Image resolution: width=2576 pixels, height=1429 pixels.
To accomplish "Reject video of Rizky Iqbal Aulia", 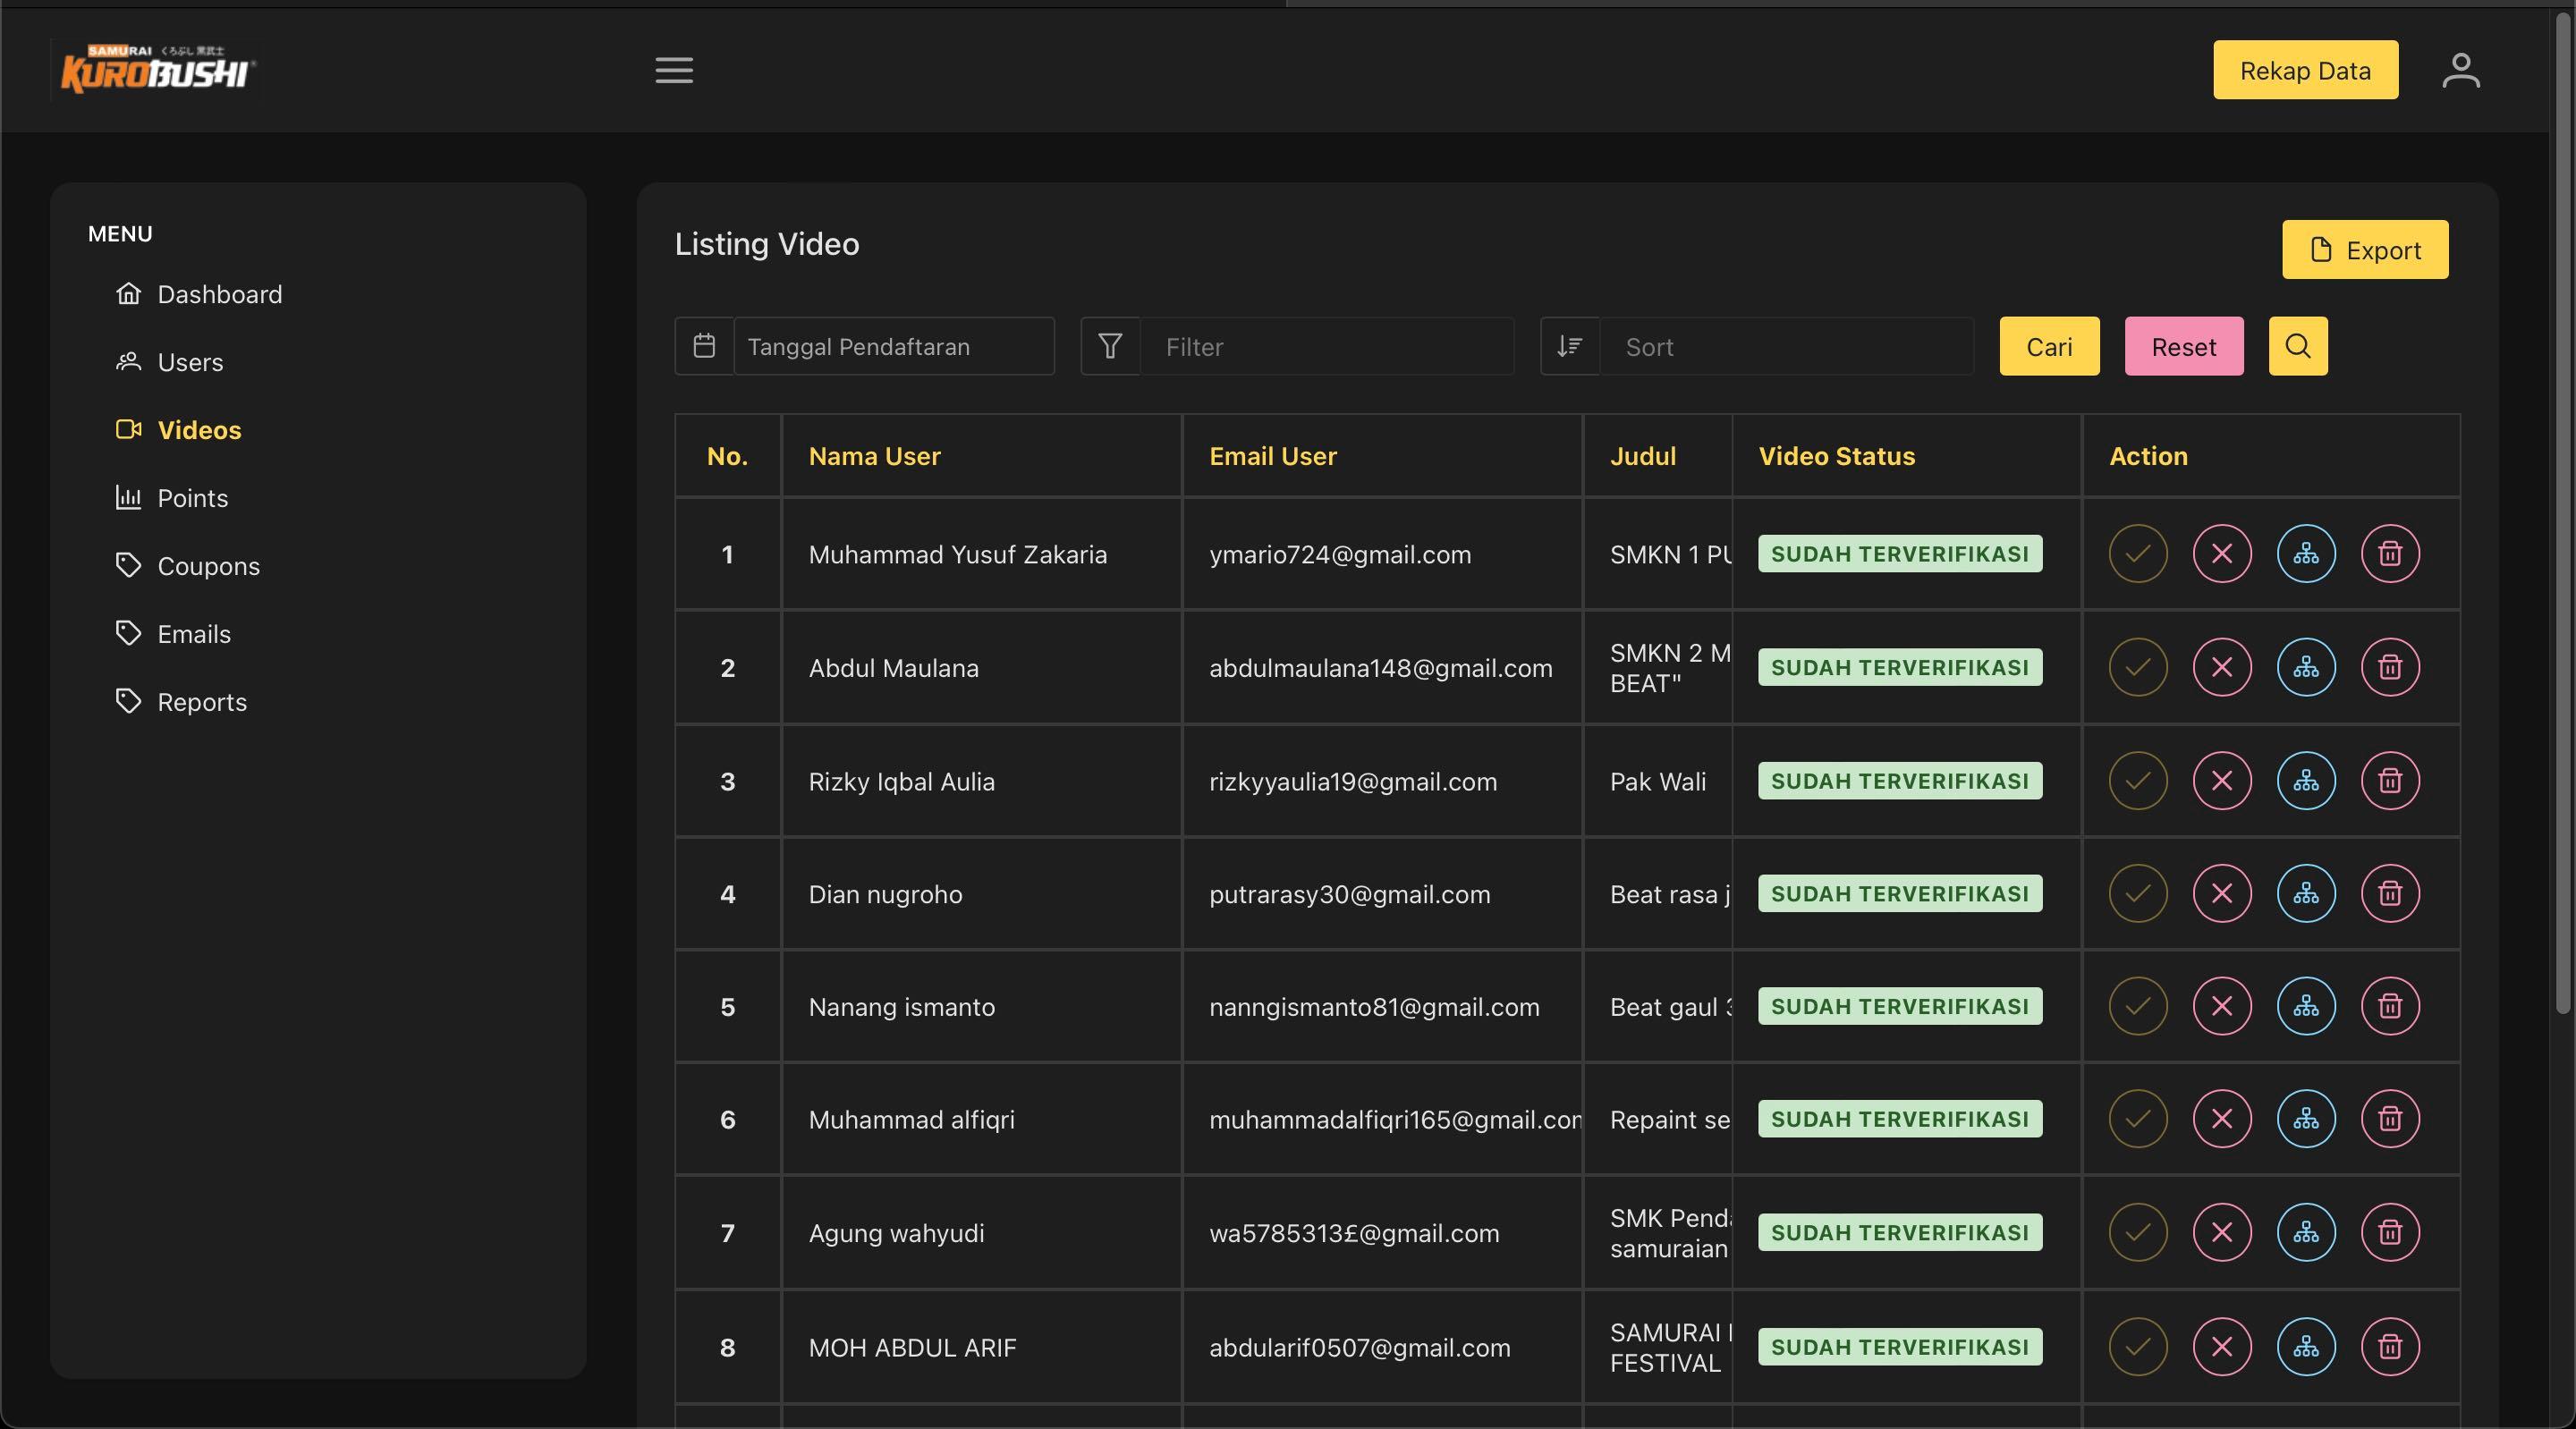I will click(2222, 780).
